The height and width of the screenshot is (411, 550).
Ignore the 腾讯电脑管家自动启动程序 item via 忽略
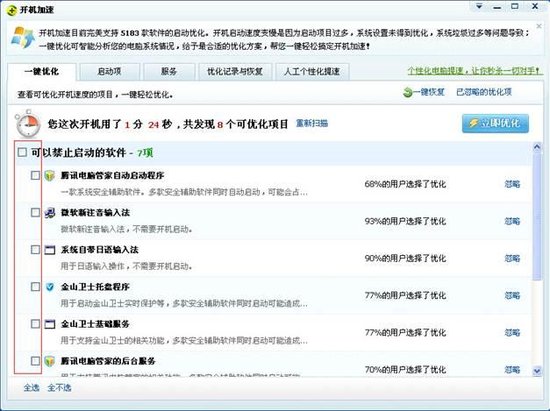click(x=512, y=184)
